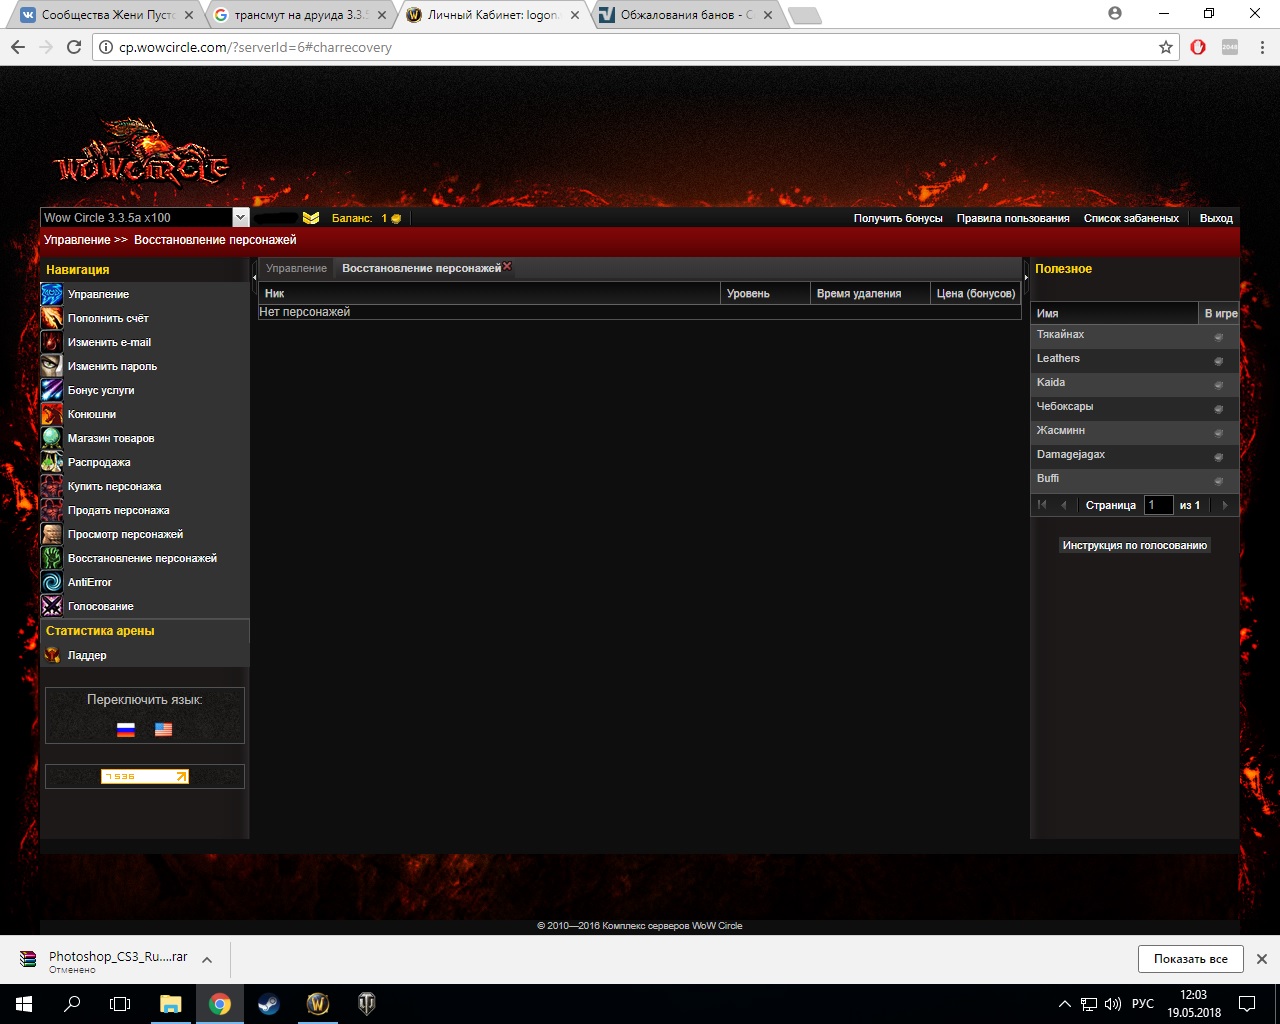The image size is (1280, 1024).
Task: Collapse the left navigation panel arrow
Action: tap(254, 276)
